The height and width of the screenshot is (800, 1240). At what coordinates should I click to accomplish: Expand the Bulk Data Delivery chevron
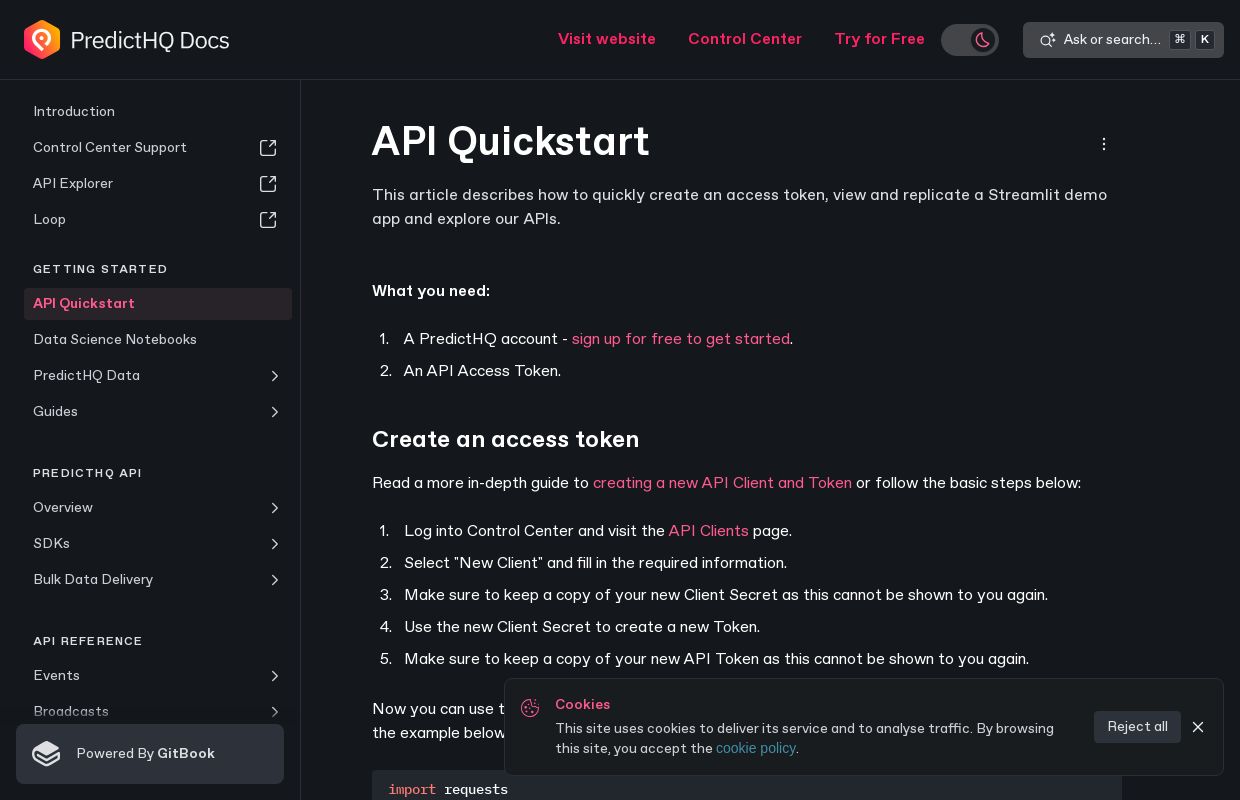click(x=275, y=580)
